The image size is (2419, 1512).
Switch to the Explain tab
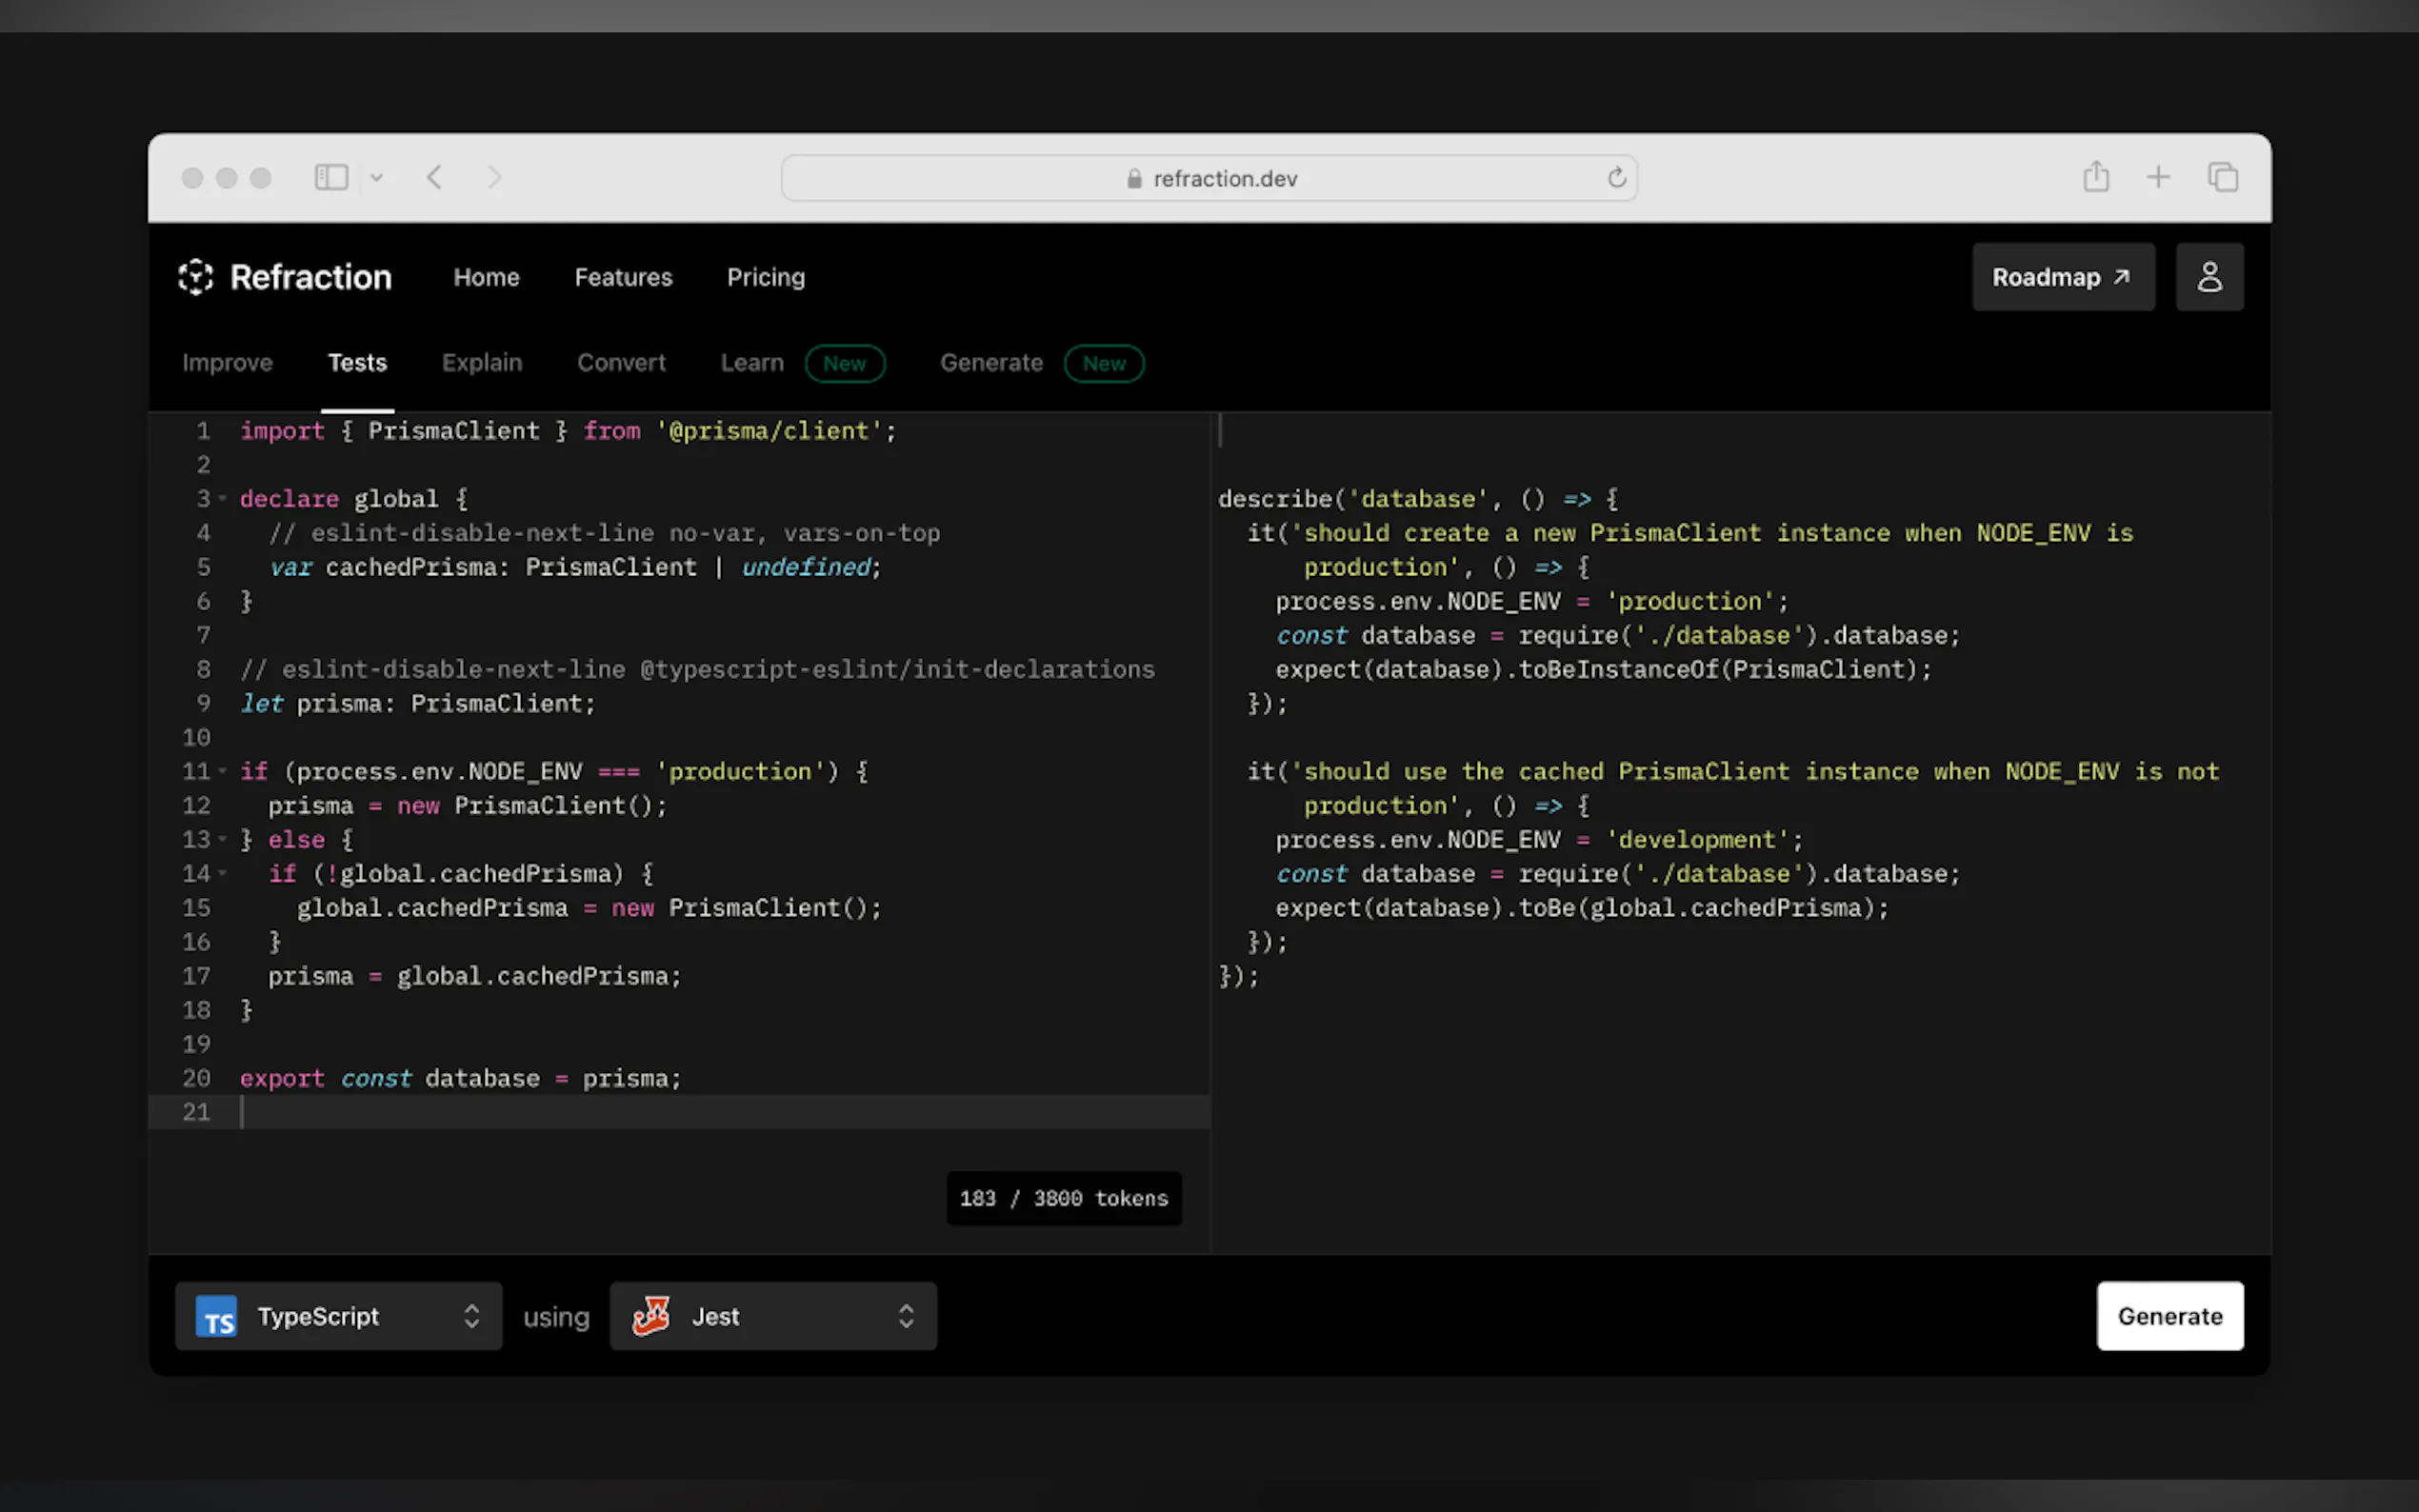(482, 363)
